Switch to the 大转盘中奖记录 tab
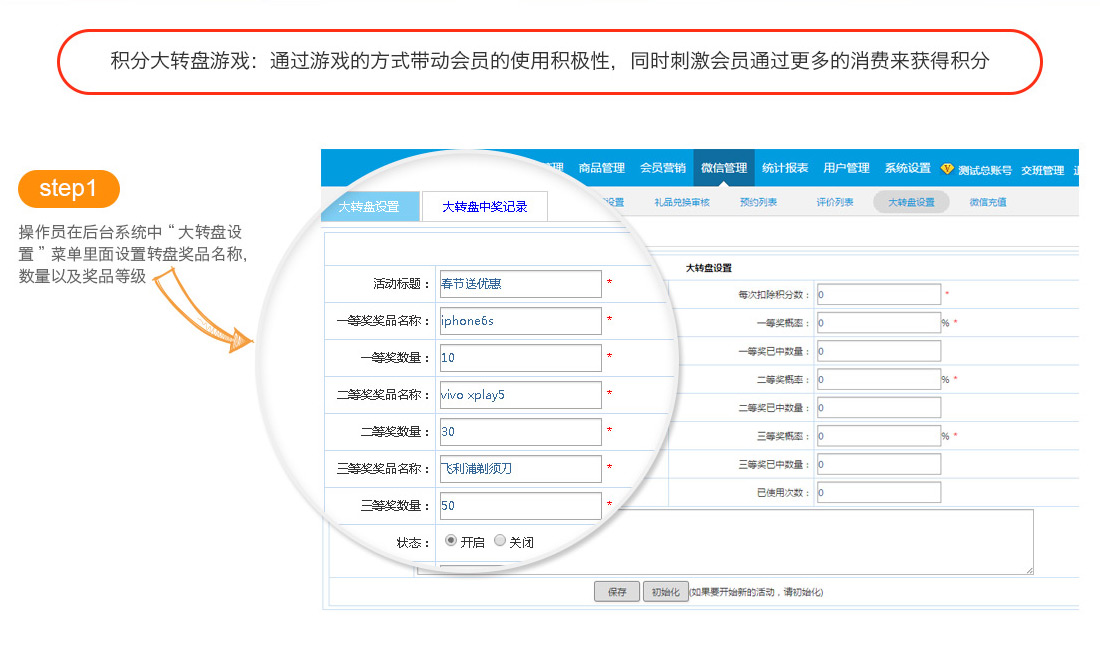 pos(484,207)
